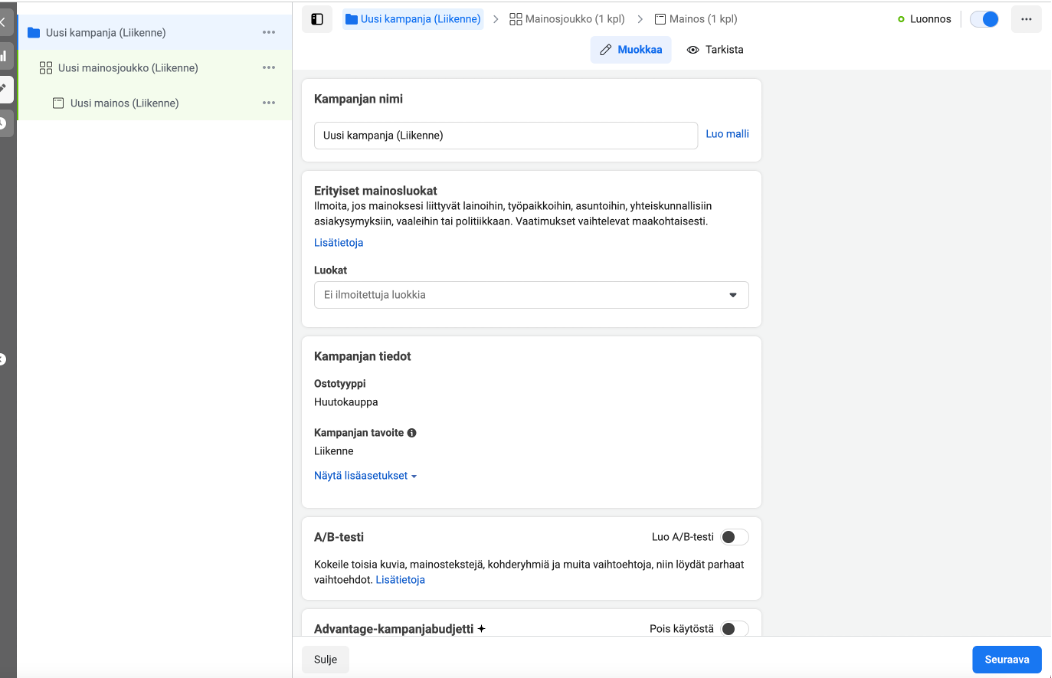This screenshot has width=1052, height=678.
Task: Open the chart view in left rail
Action: pyautogui.click(x=4, y=57)
